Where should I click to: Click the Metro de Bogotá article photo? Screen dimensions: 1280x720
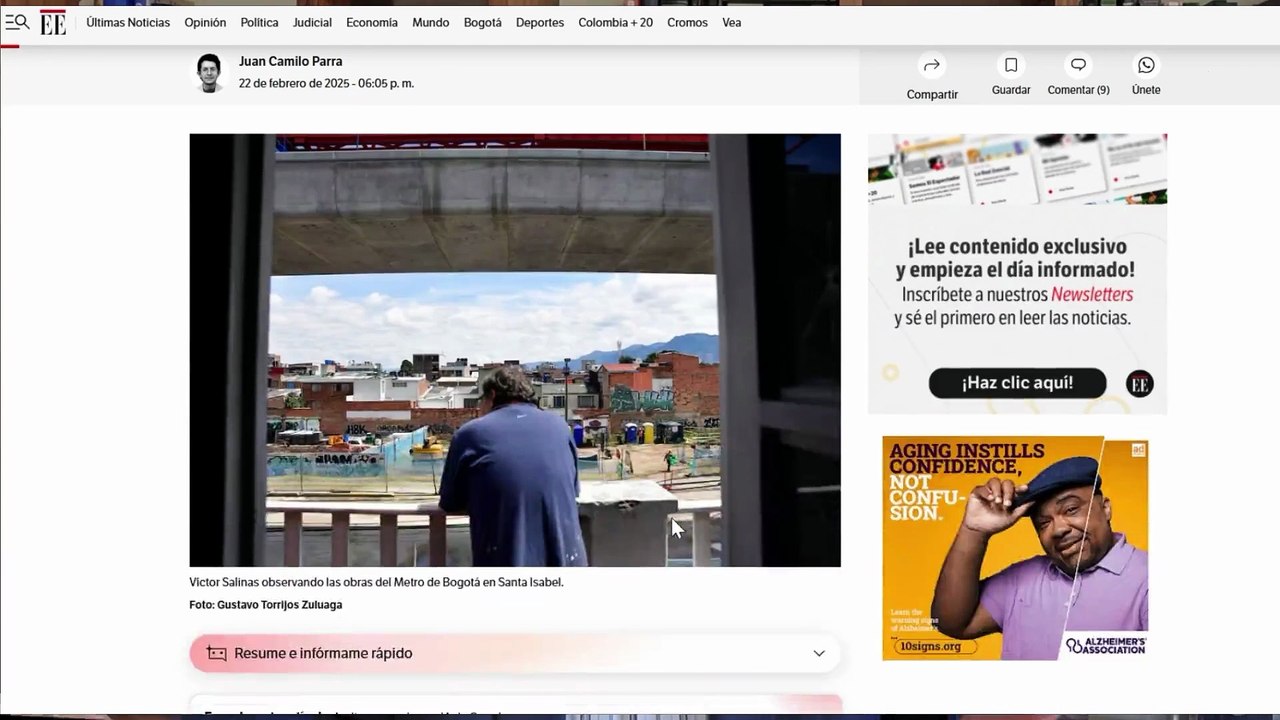tap(515, 350)
